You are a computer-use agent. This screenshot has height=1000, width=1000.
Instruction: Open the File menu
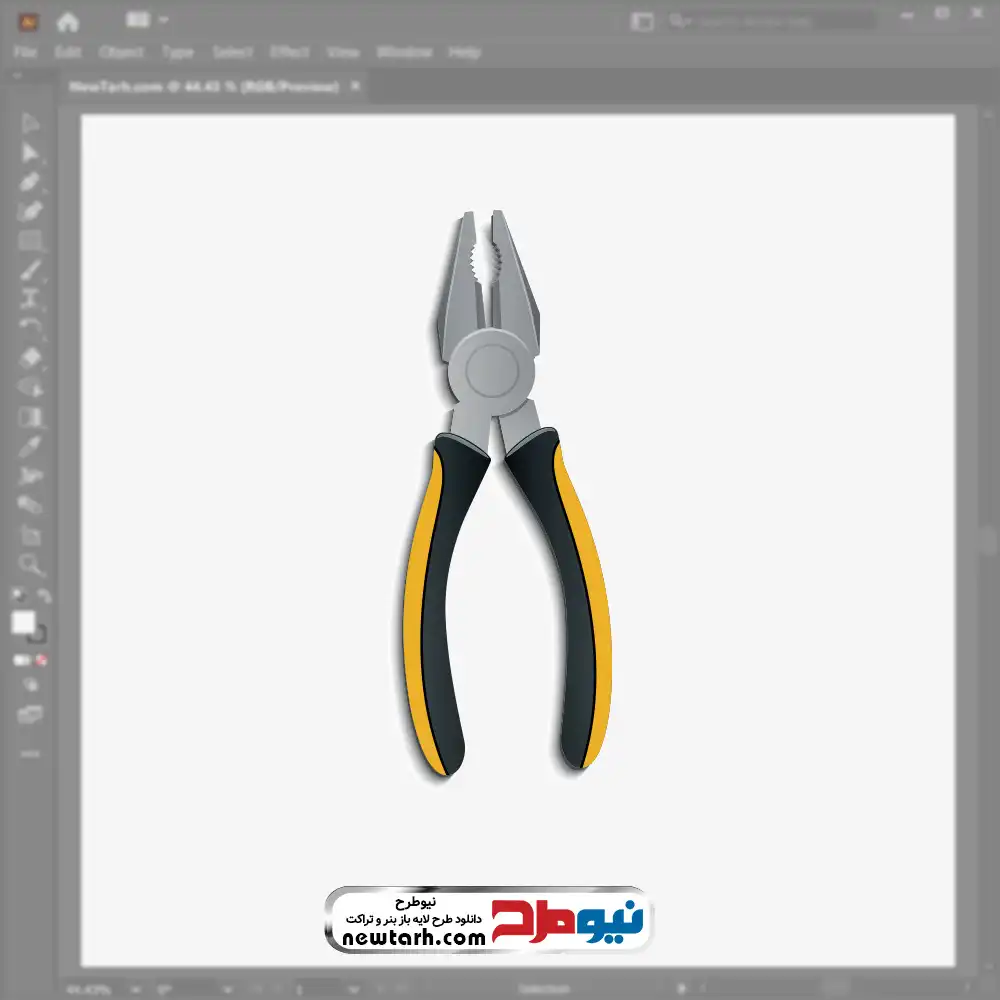[x=25, y=52]
